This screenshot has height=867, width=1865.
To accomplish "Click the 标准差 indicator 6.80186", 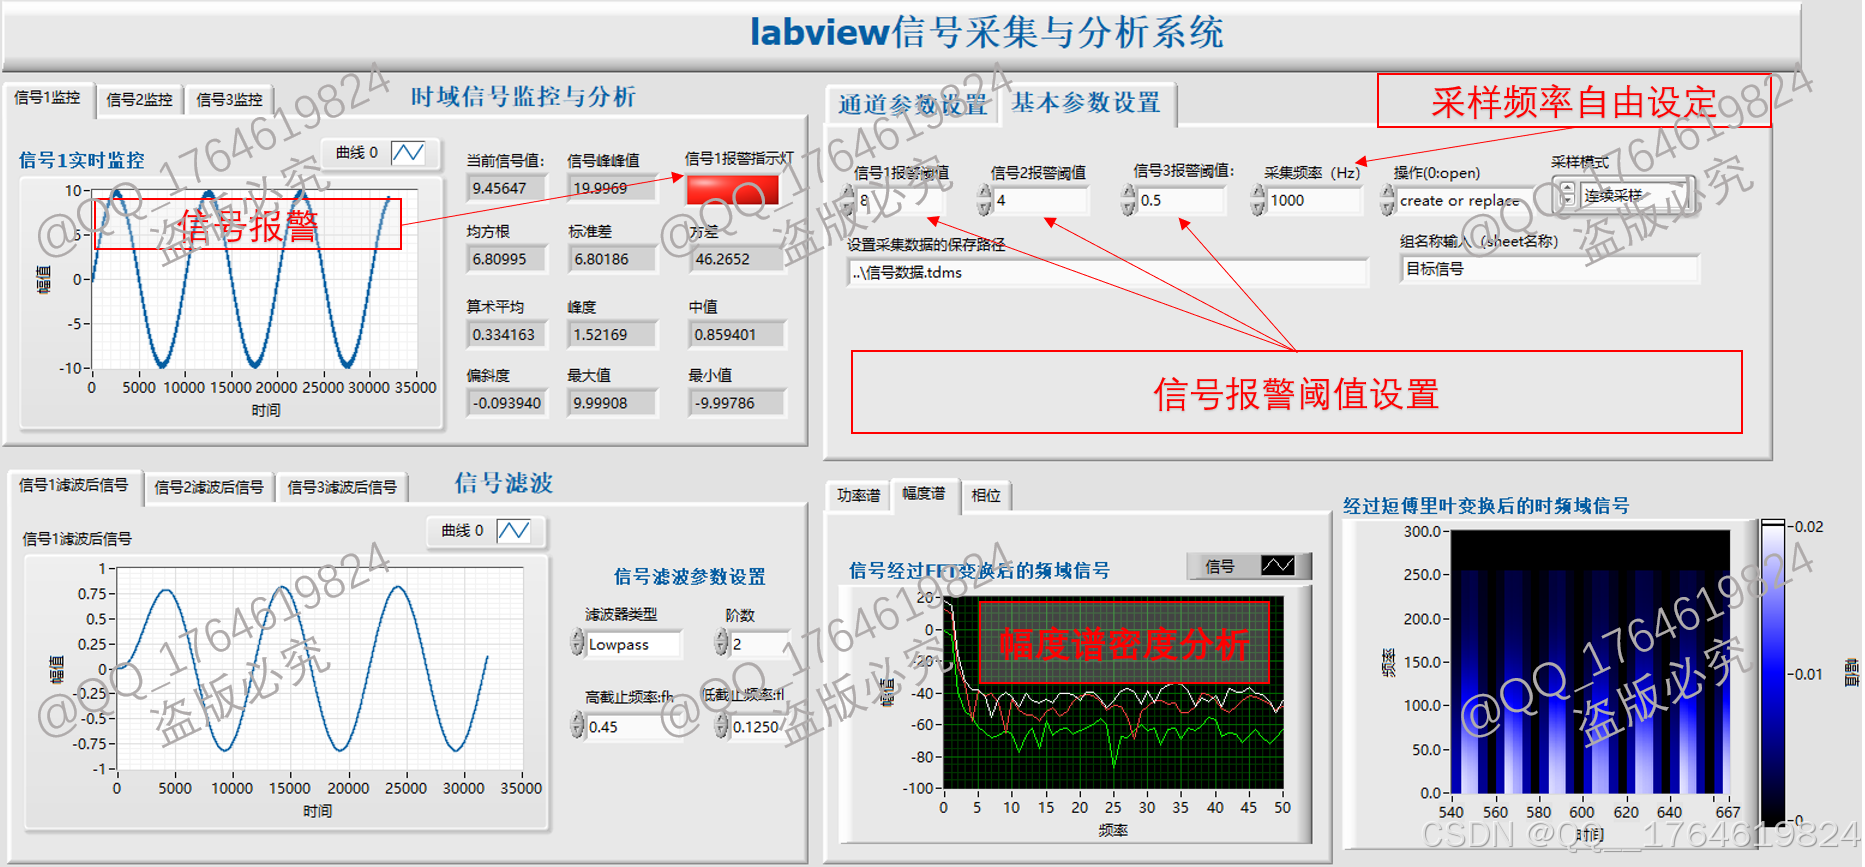I will [x=611, y=259].
